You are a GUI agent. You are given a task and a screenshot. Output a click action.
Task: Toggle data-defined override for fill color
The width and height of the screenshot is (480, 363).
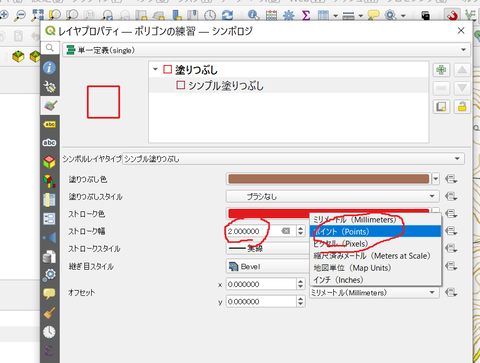(451, 179)
